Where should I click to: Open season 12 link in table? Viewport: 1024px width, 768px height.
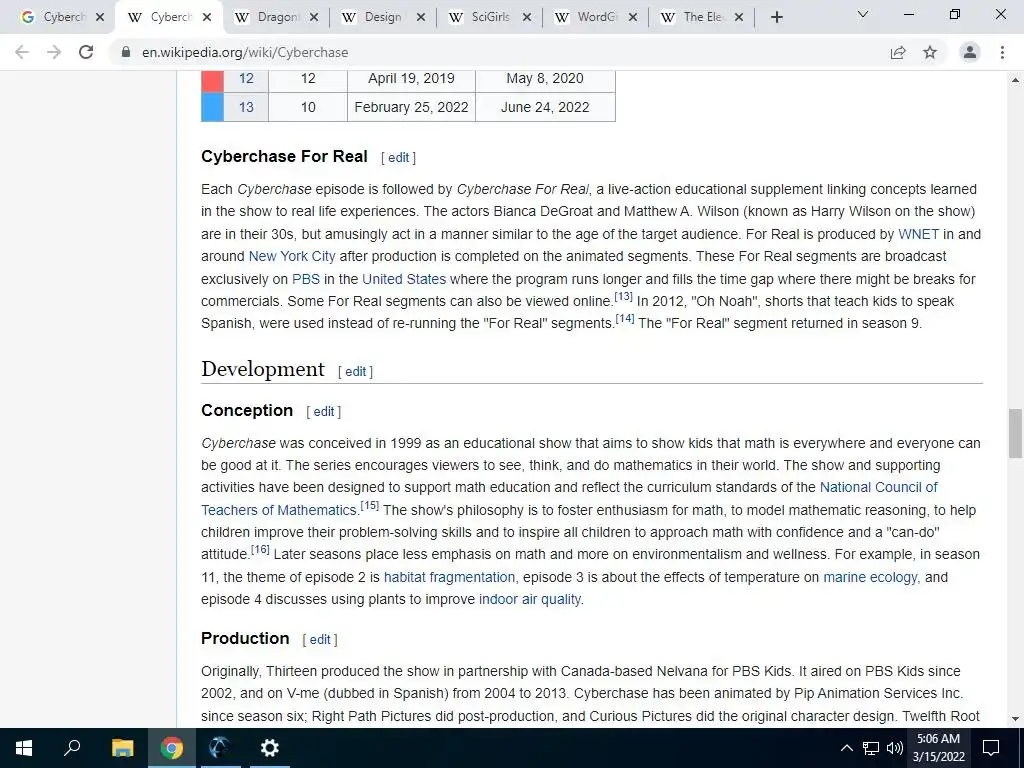tap(246, 78)
